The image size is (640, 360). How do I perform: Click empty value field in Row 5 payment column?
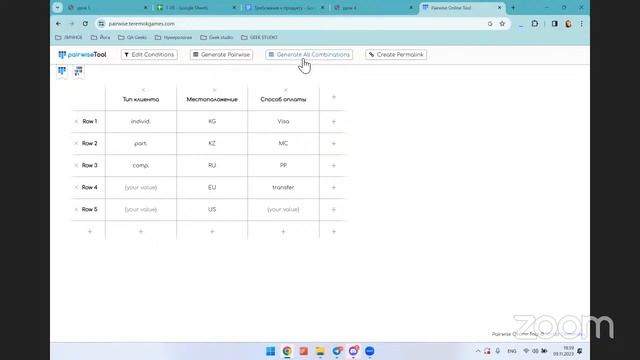pyautogui.click(x=283, y=210)
